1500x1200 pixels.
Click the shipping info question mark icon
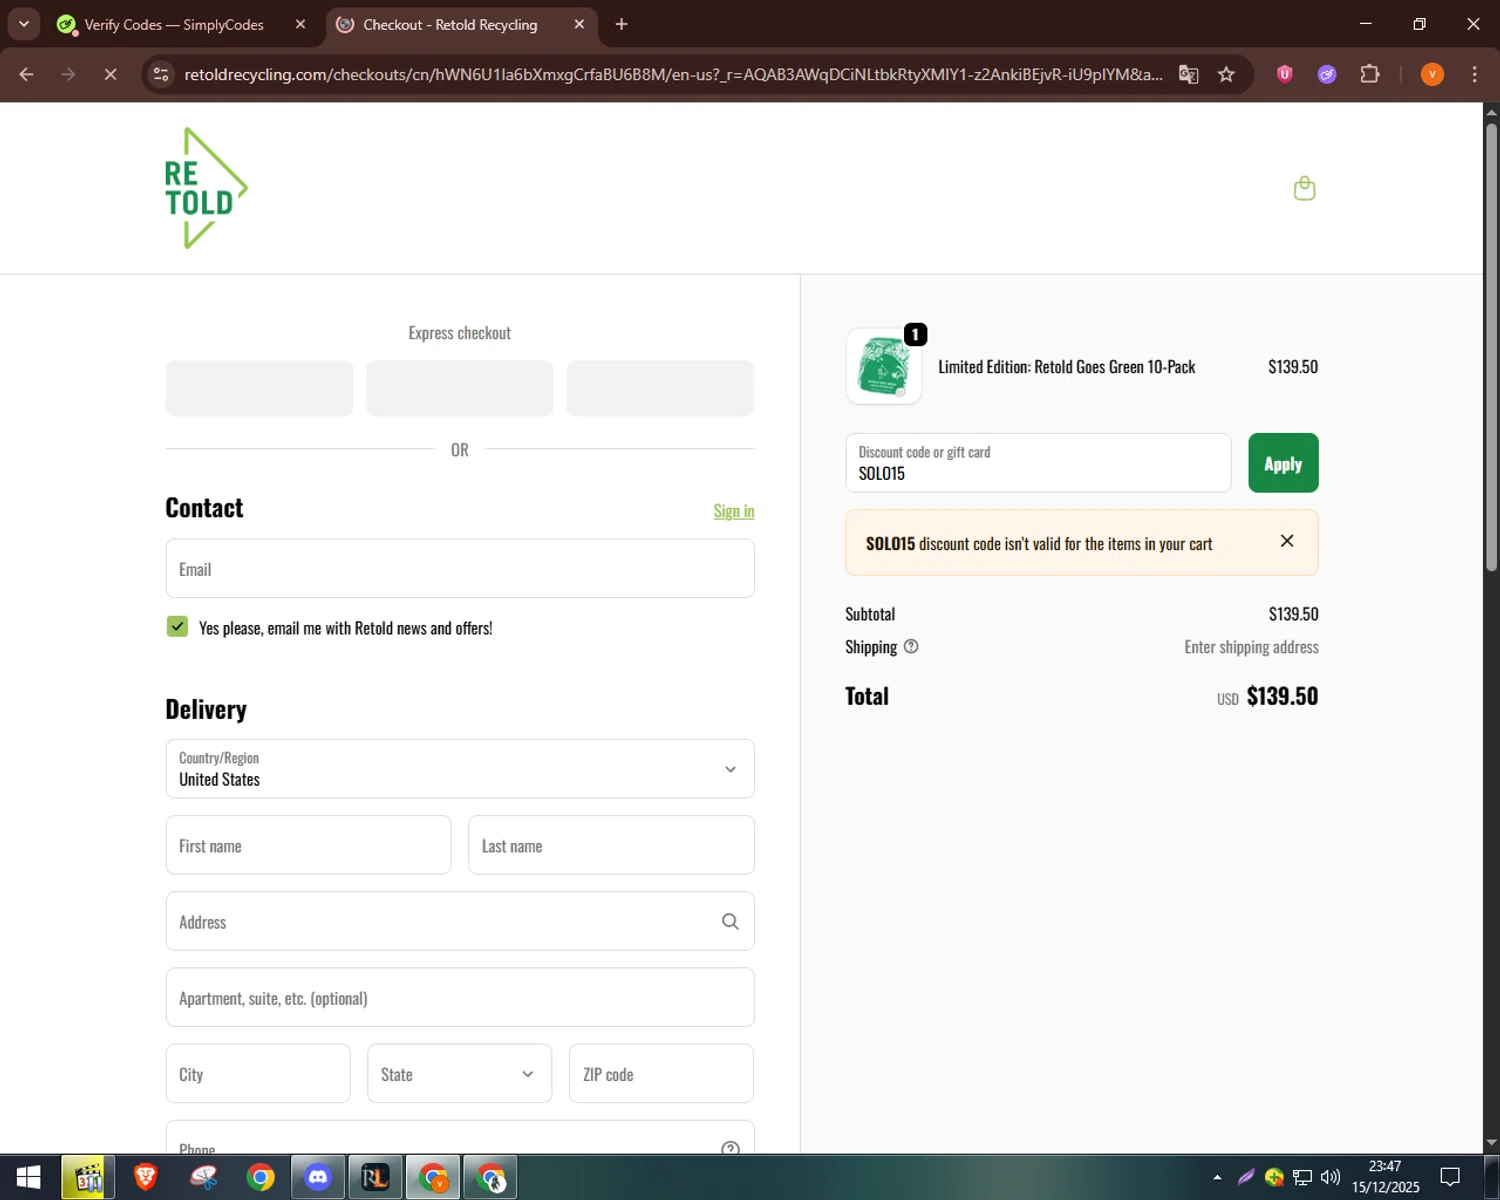tap(911, 647)
